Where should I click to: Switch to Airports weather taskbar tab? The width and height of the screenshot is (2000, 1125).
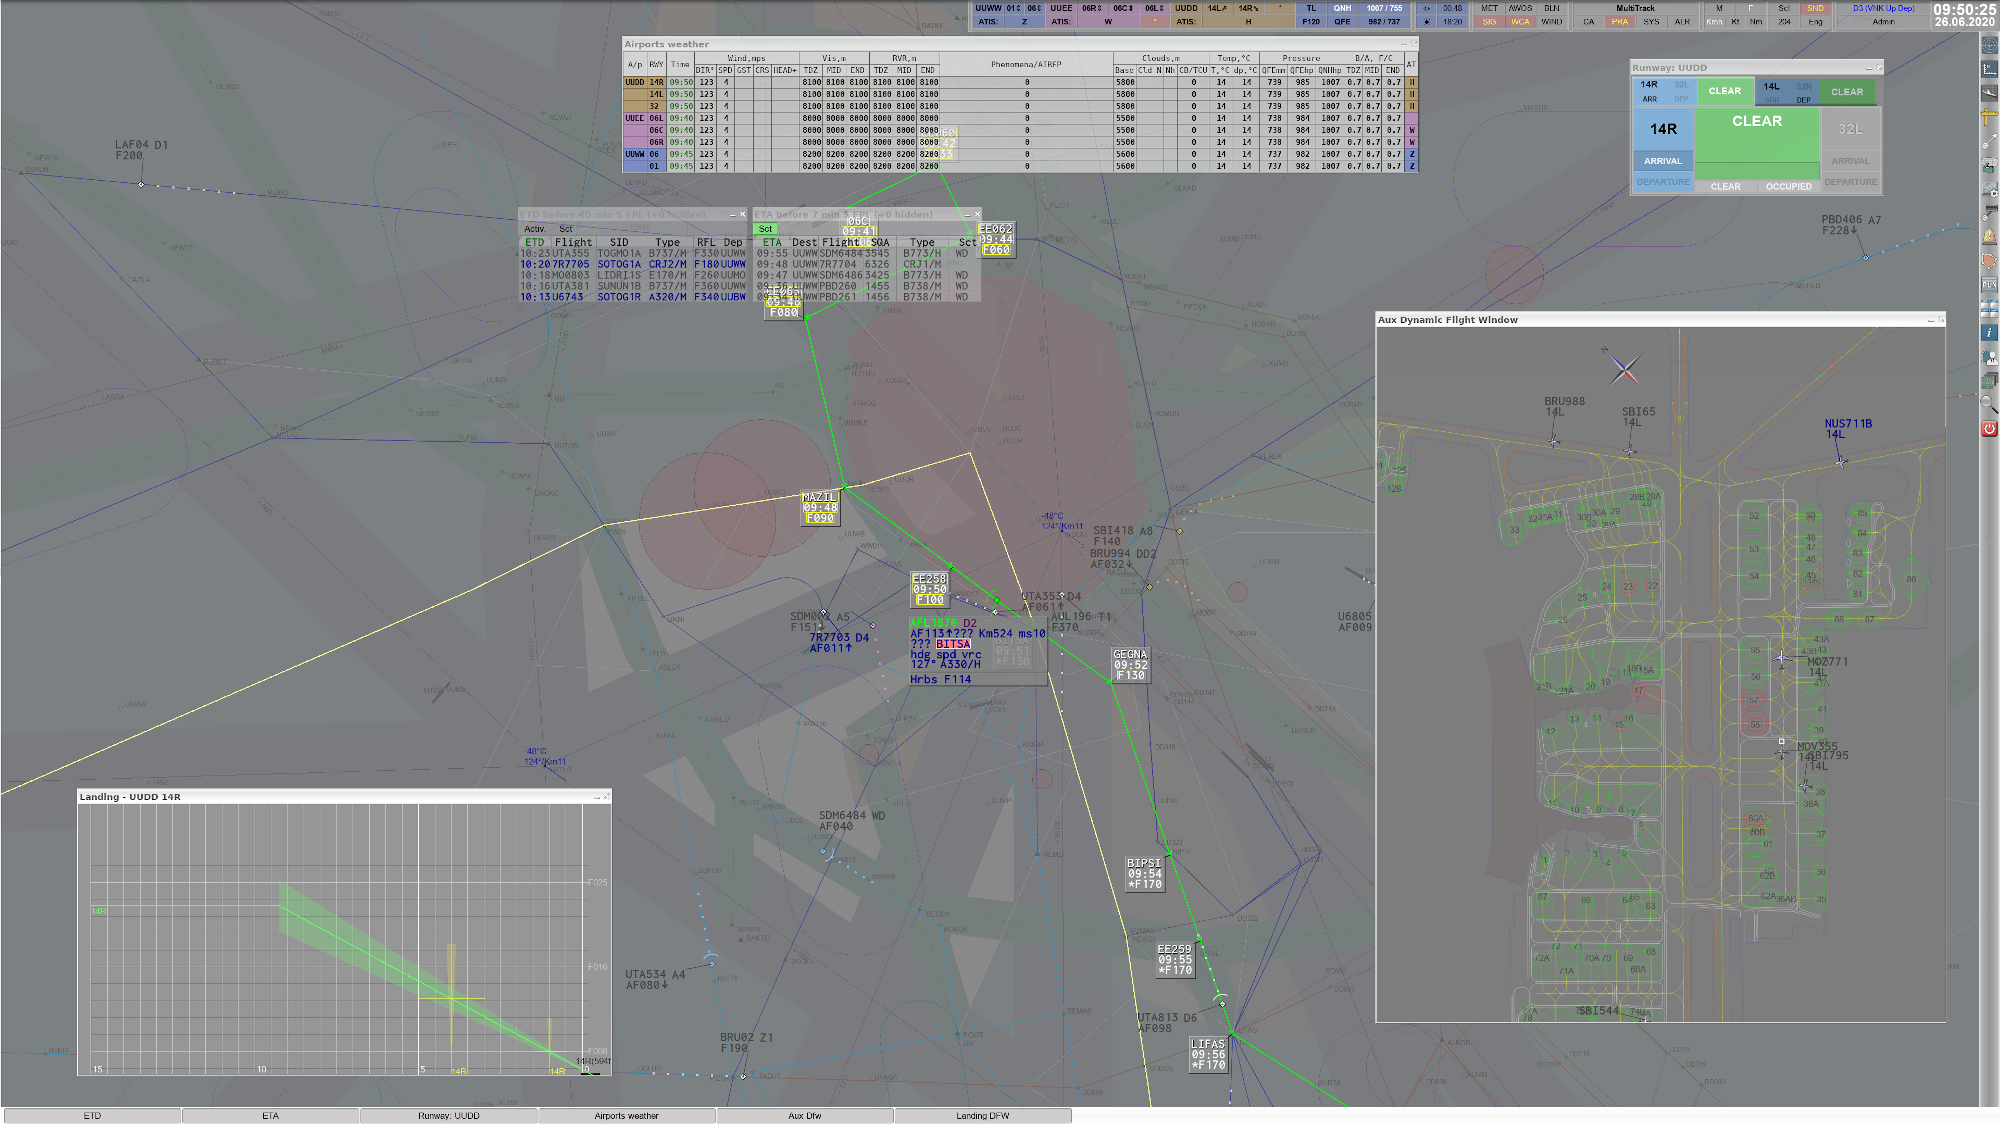coord(627,1116)
